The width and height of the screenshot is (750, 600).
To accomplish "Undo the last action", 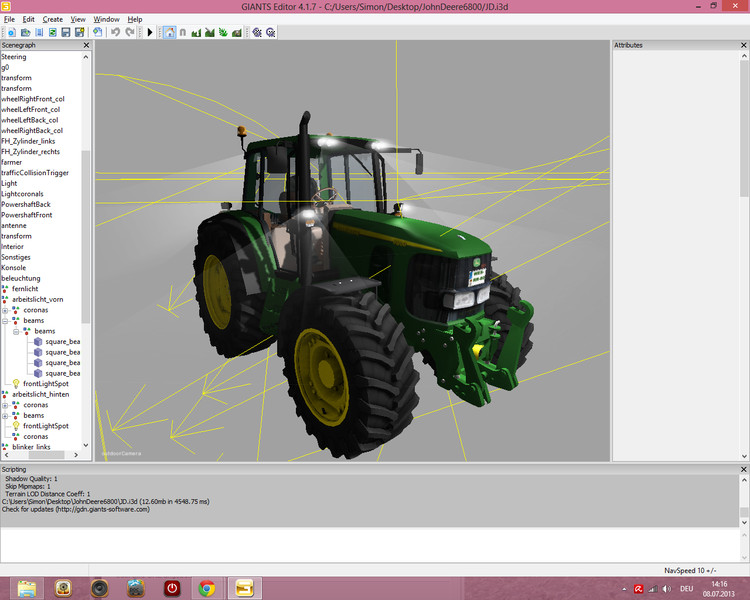I will click(x=115, y=32).
